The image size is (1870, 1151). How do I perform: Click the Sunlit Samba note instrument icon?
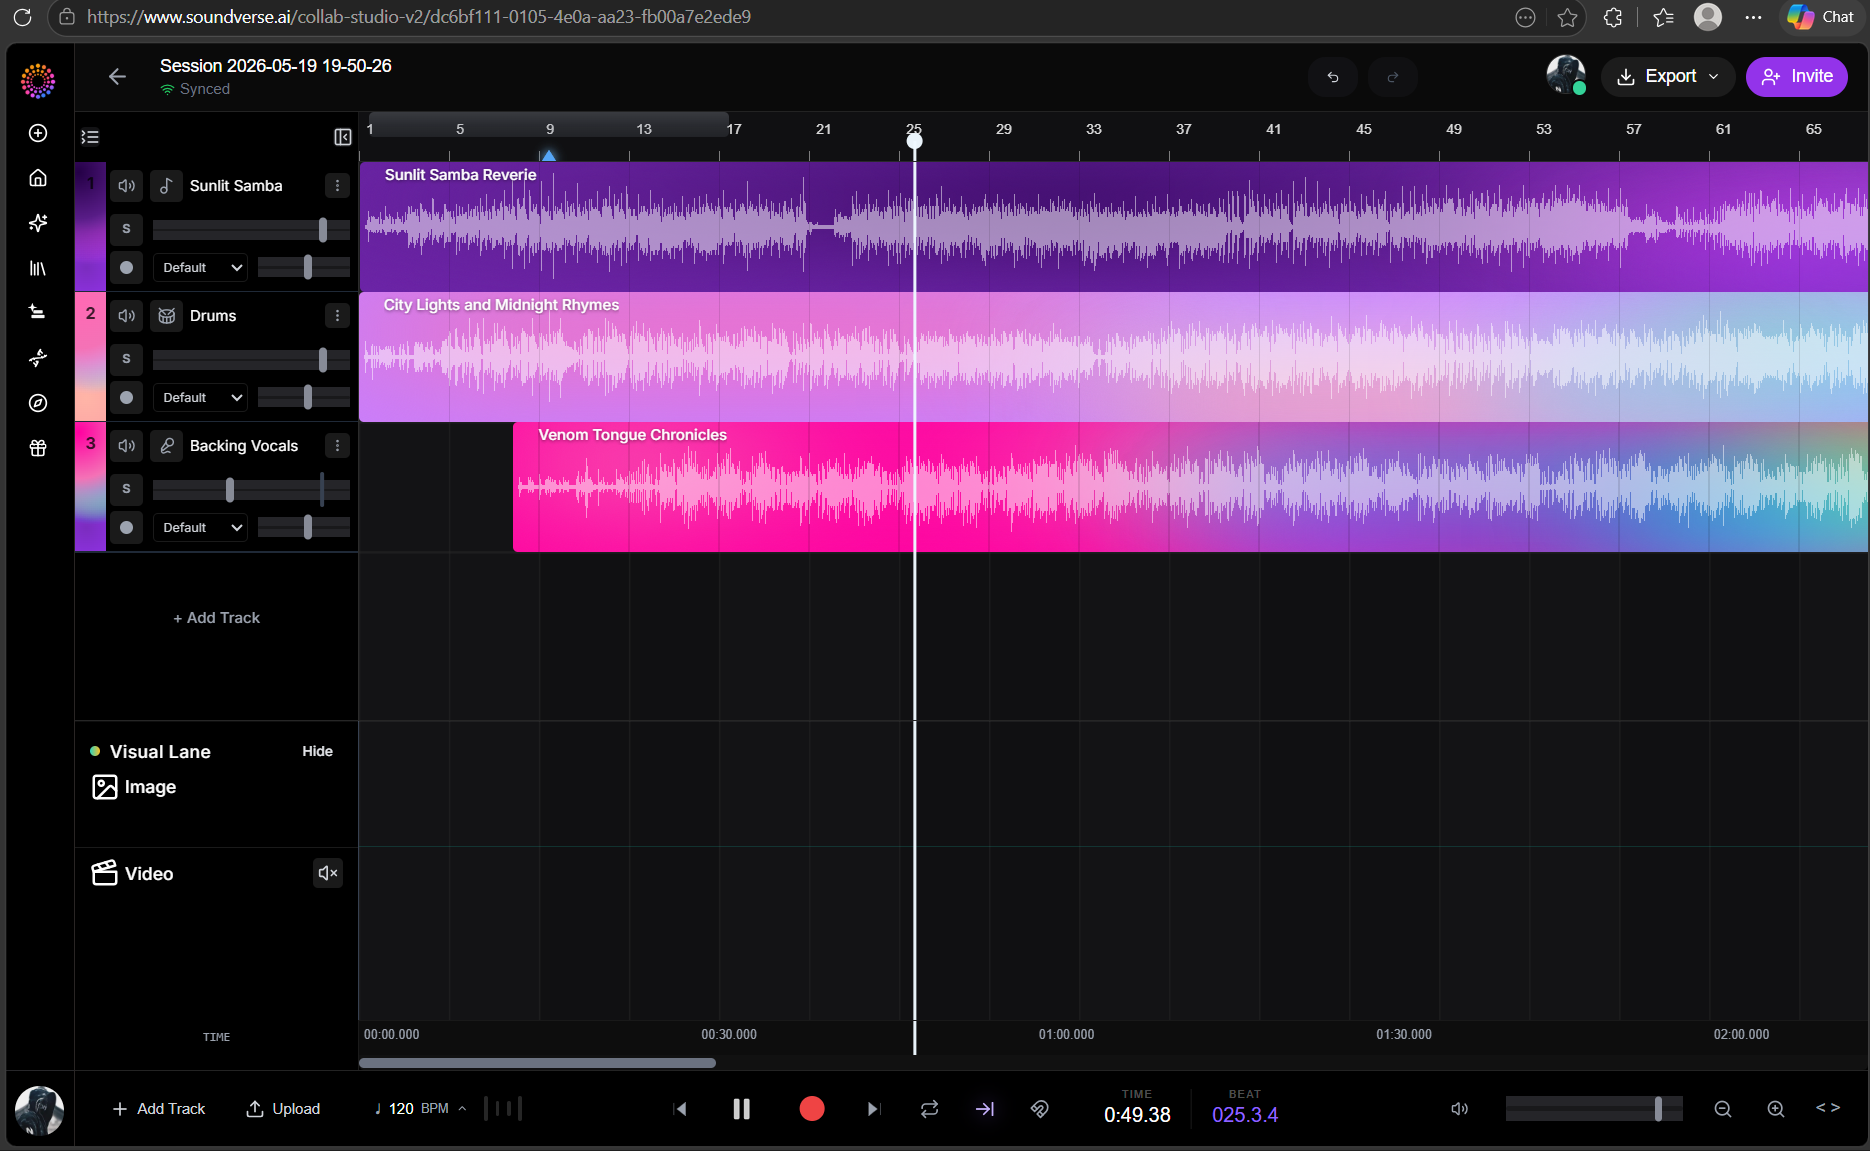click(x=167, y=186)
